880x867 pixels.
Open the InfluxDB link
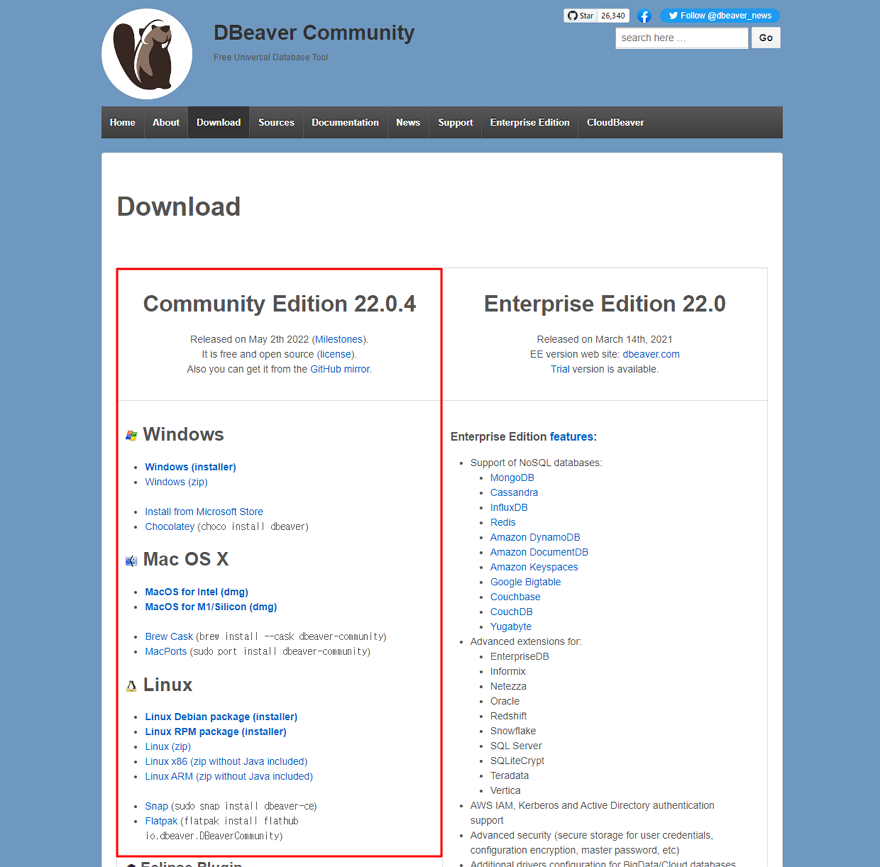pos(508,508)
